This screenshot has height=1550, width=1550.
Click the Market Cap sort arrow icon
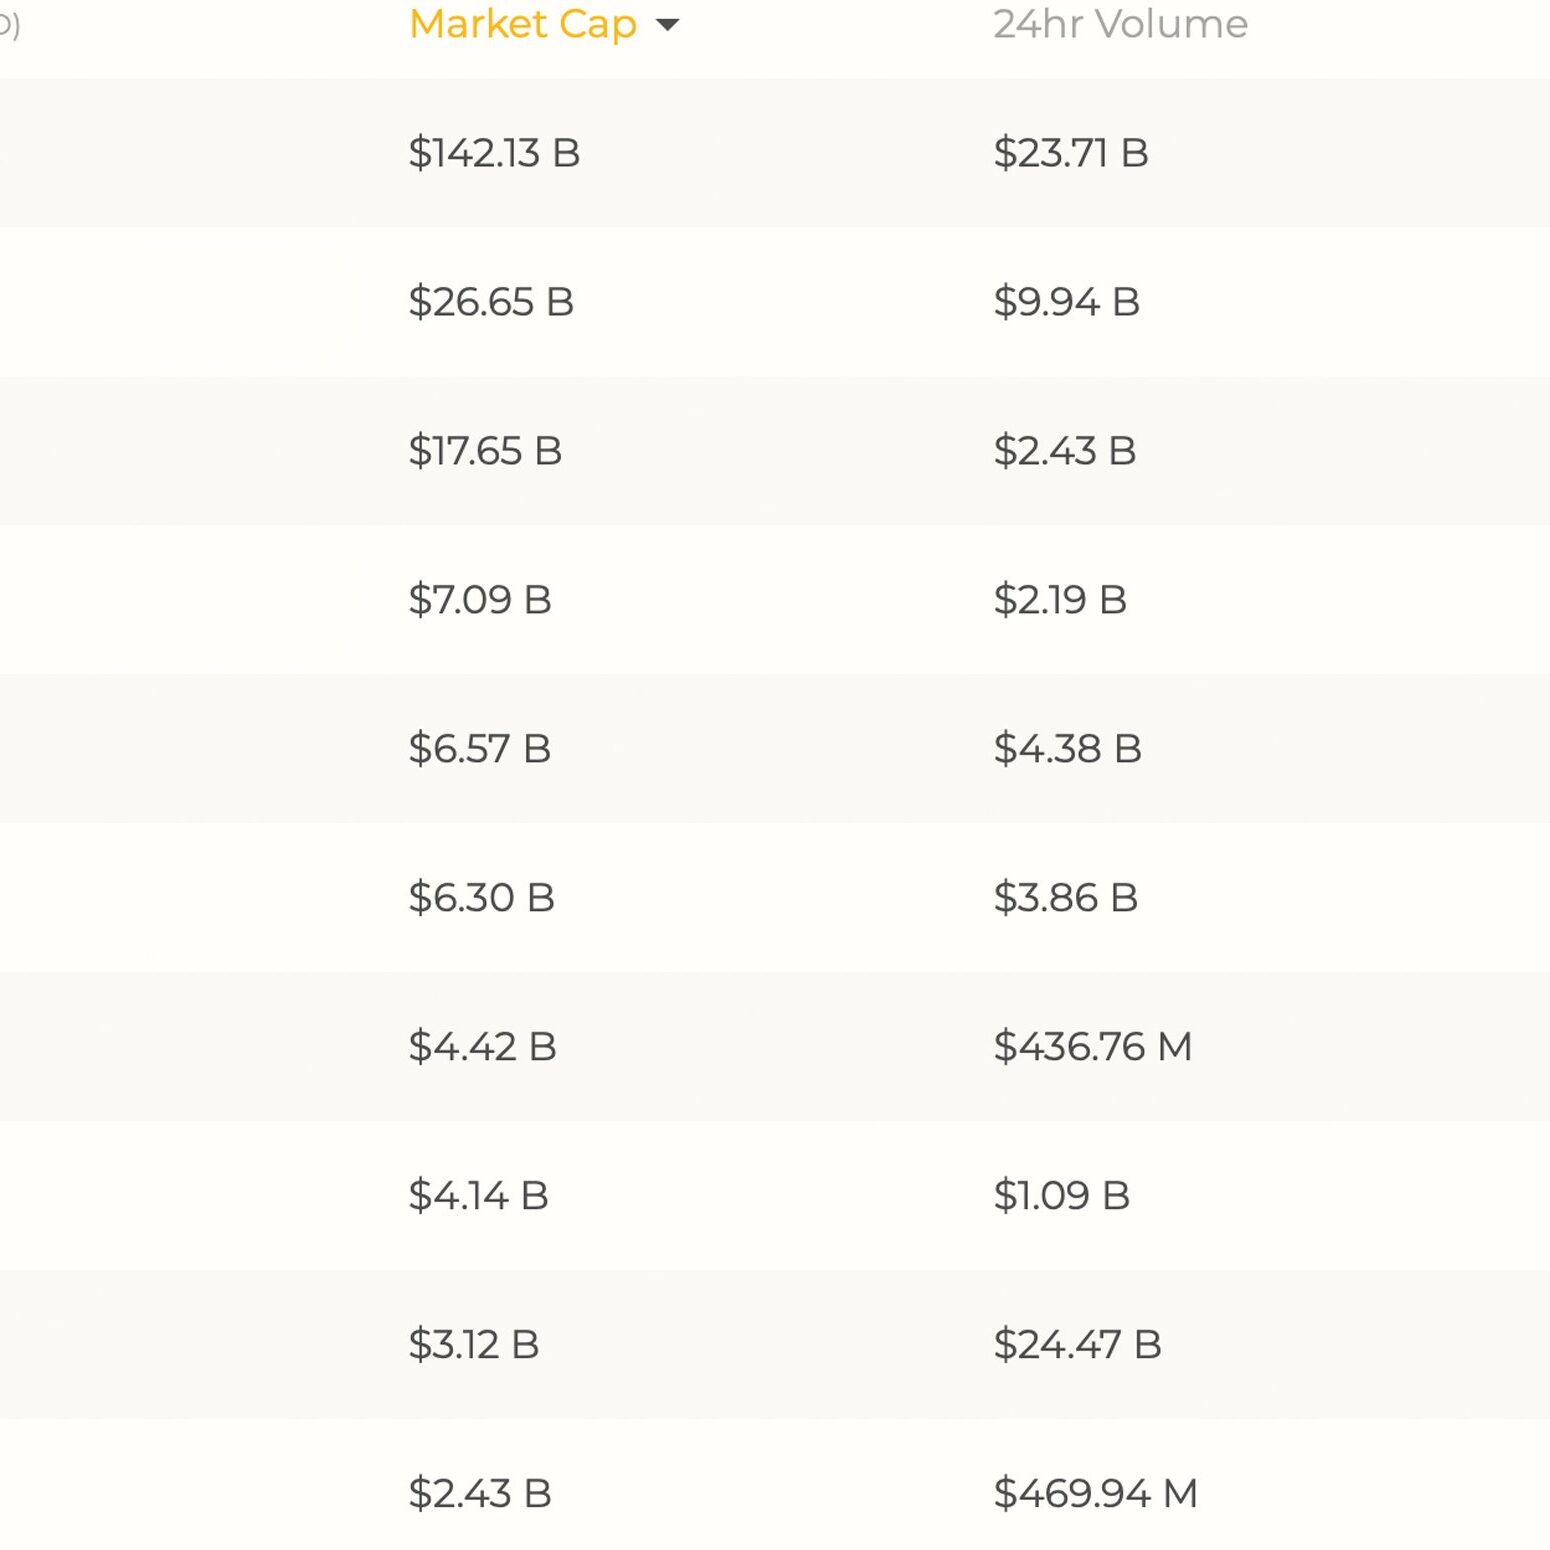coord(667,26)
